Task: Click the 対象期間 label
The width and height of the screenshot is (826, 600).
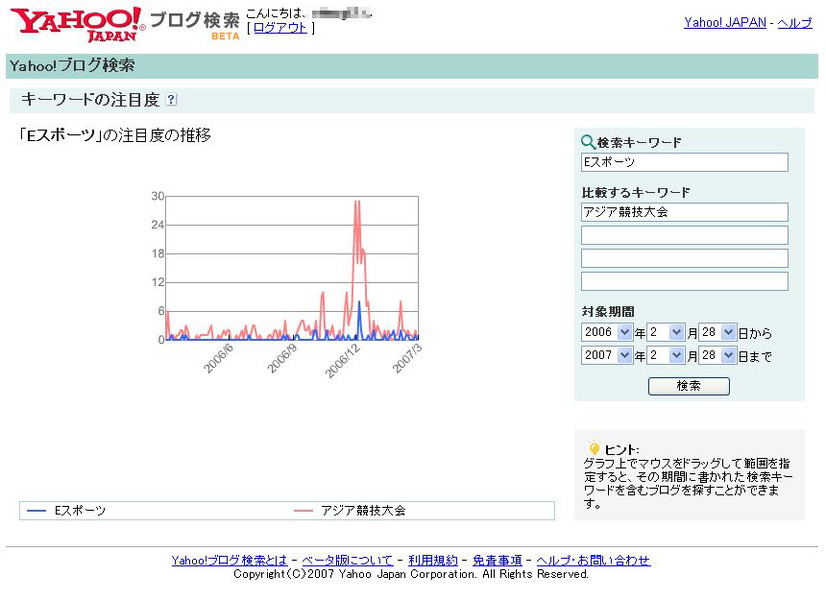Action: point(608,311)
